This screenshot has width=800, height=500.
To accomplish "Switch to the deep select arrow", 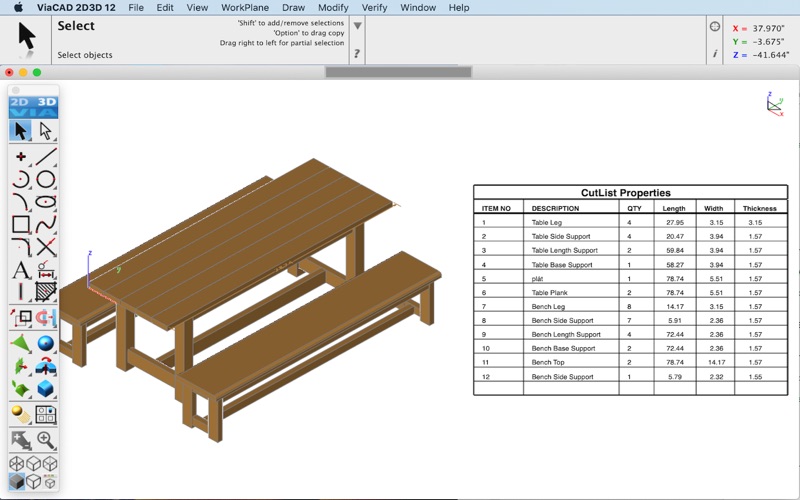I will 46,131.
